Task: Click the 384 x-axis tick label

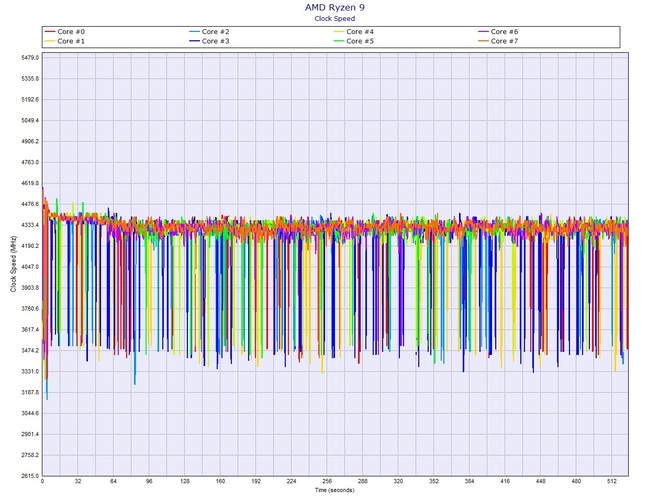Action: [469, 481]
